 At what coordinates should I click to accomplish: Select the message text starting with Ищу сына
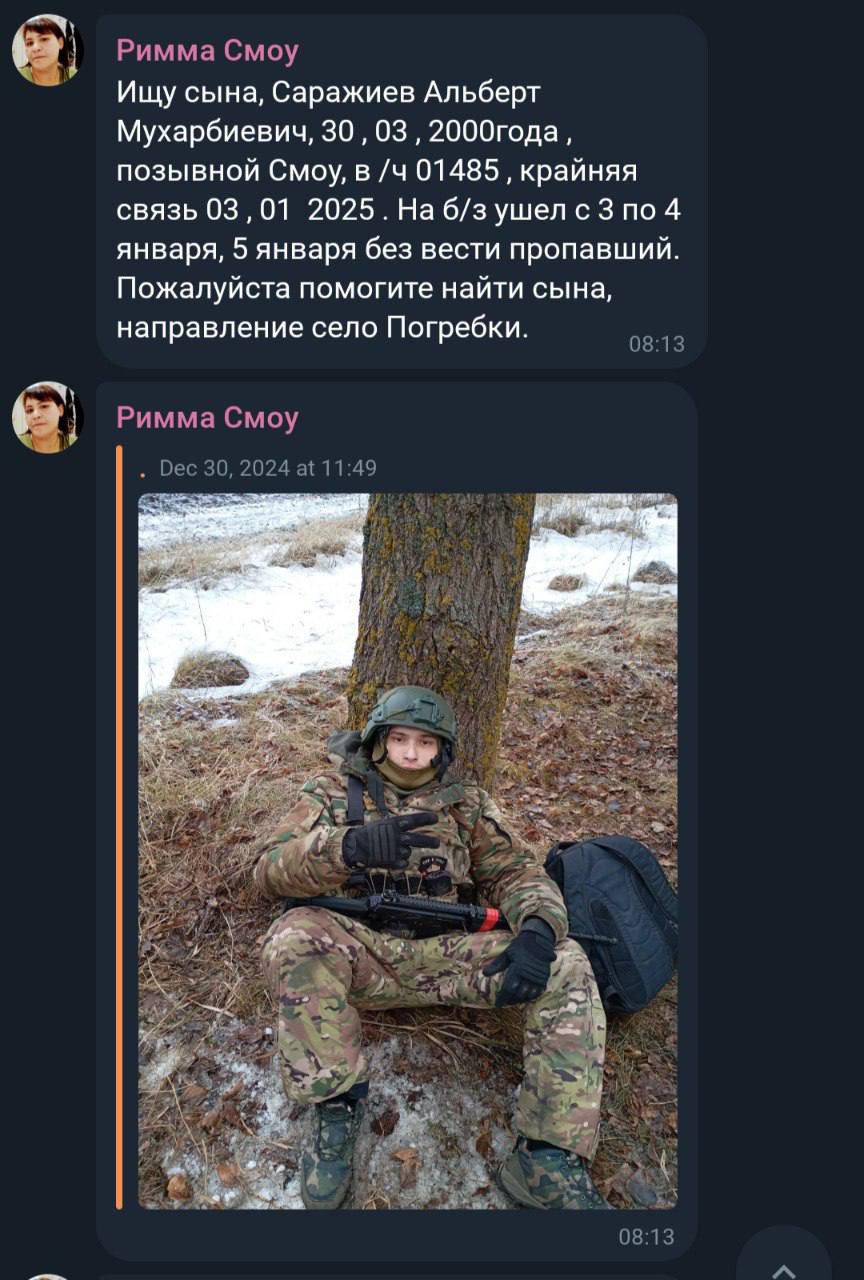point(399,209)
